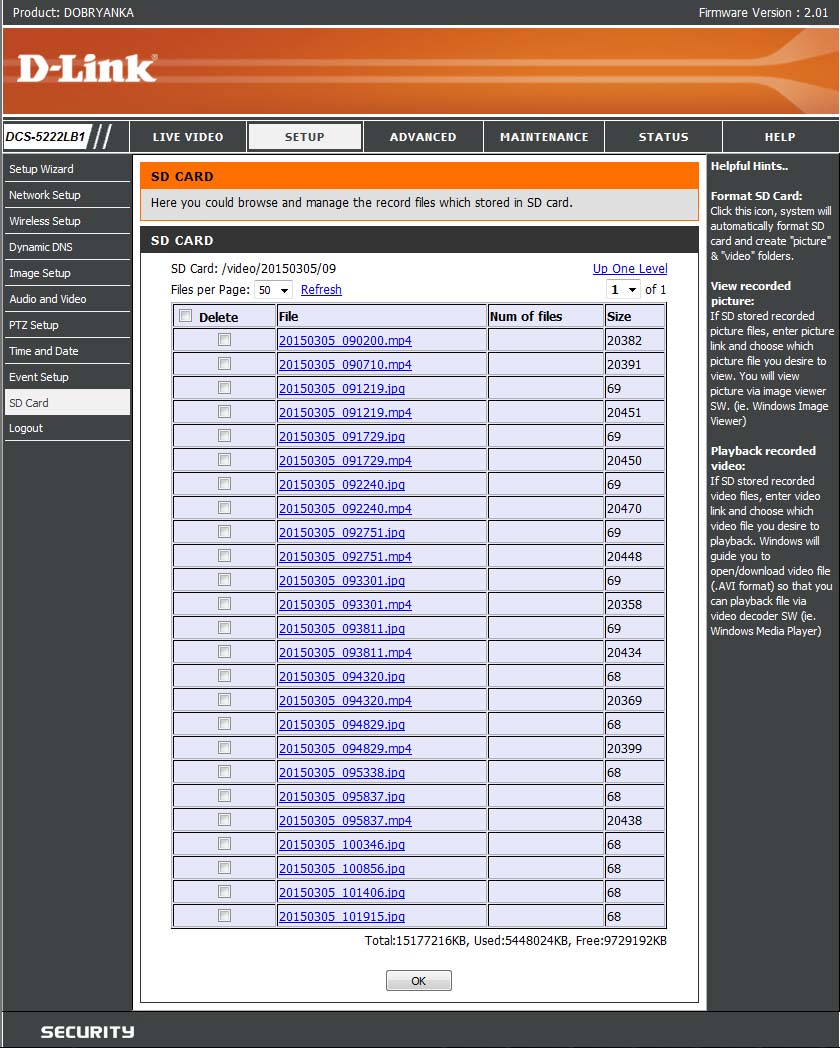Open the Advanced tab
The image size is (840, 1048).
click(423, 137)
